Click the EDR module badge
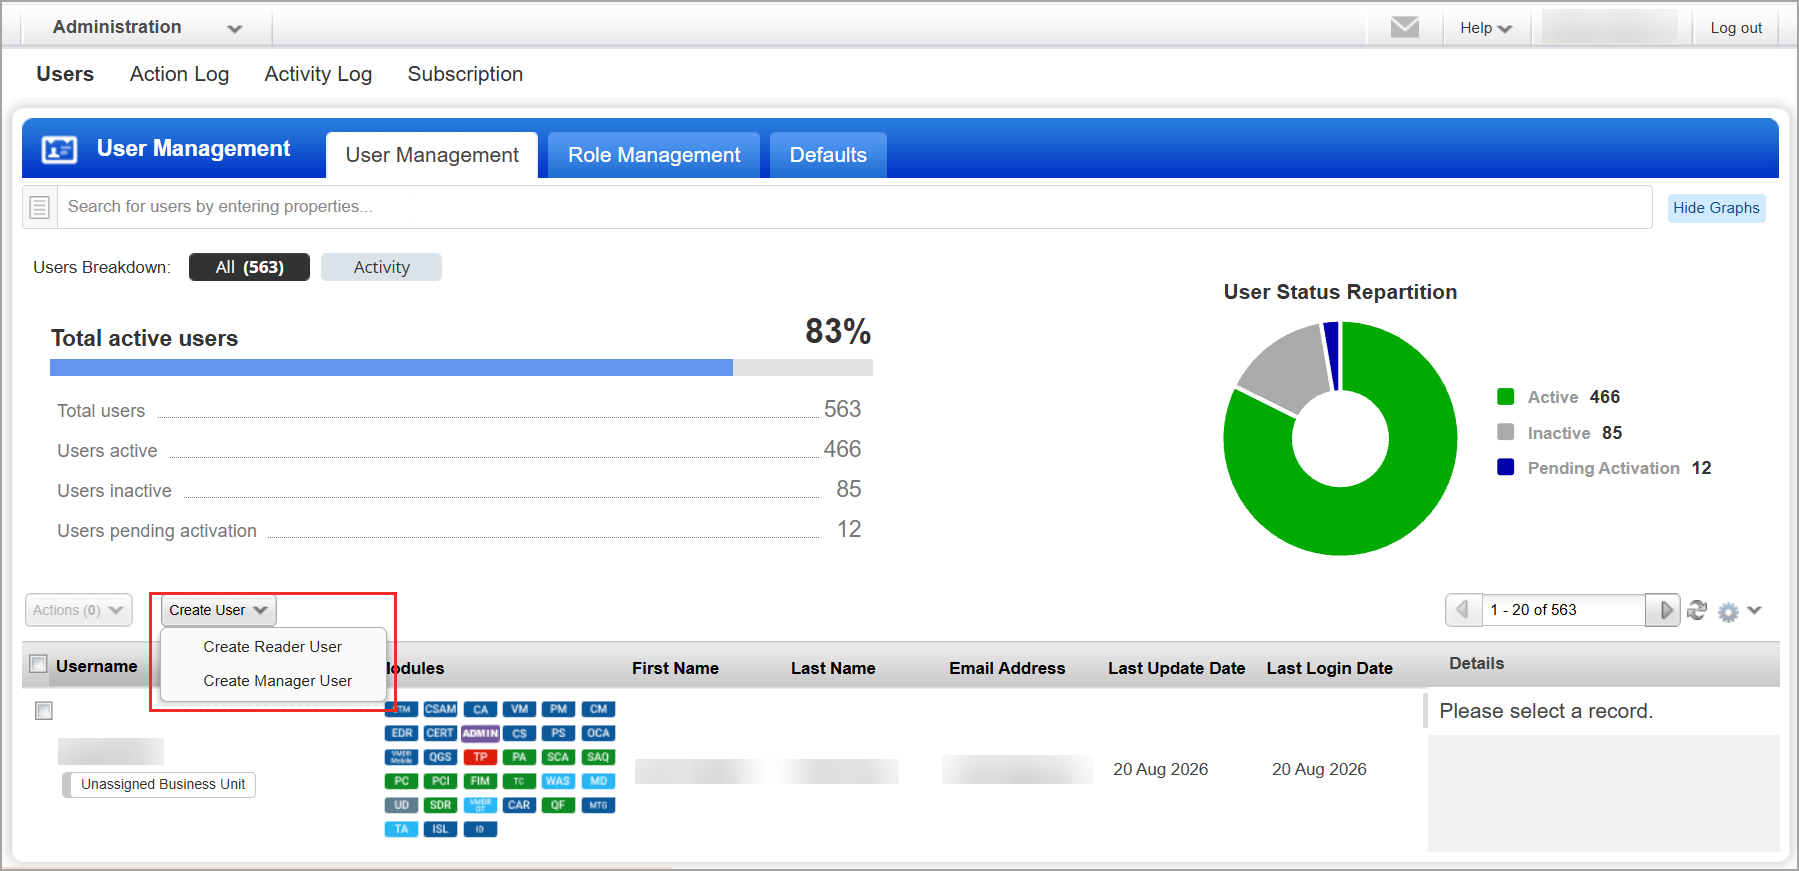The height and width of the screenshot is (871, 1799). click(x=401, y=733)
